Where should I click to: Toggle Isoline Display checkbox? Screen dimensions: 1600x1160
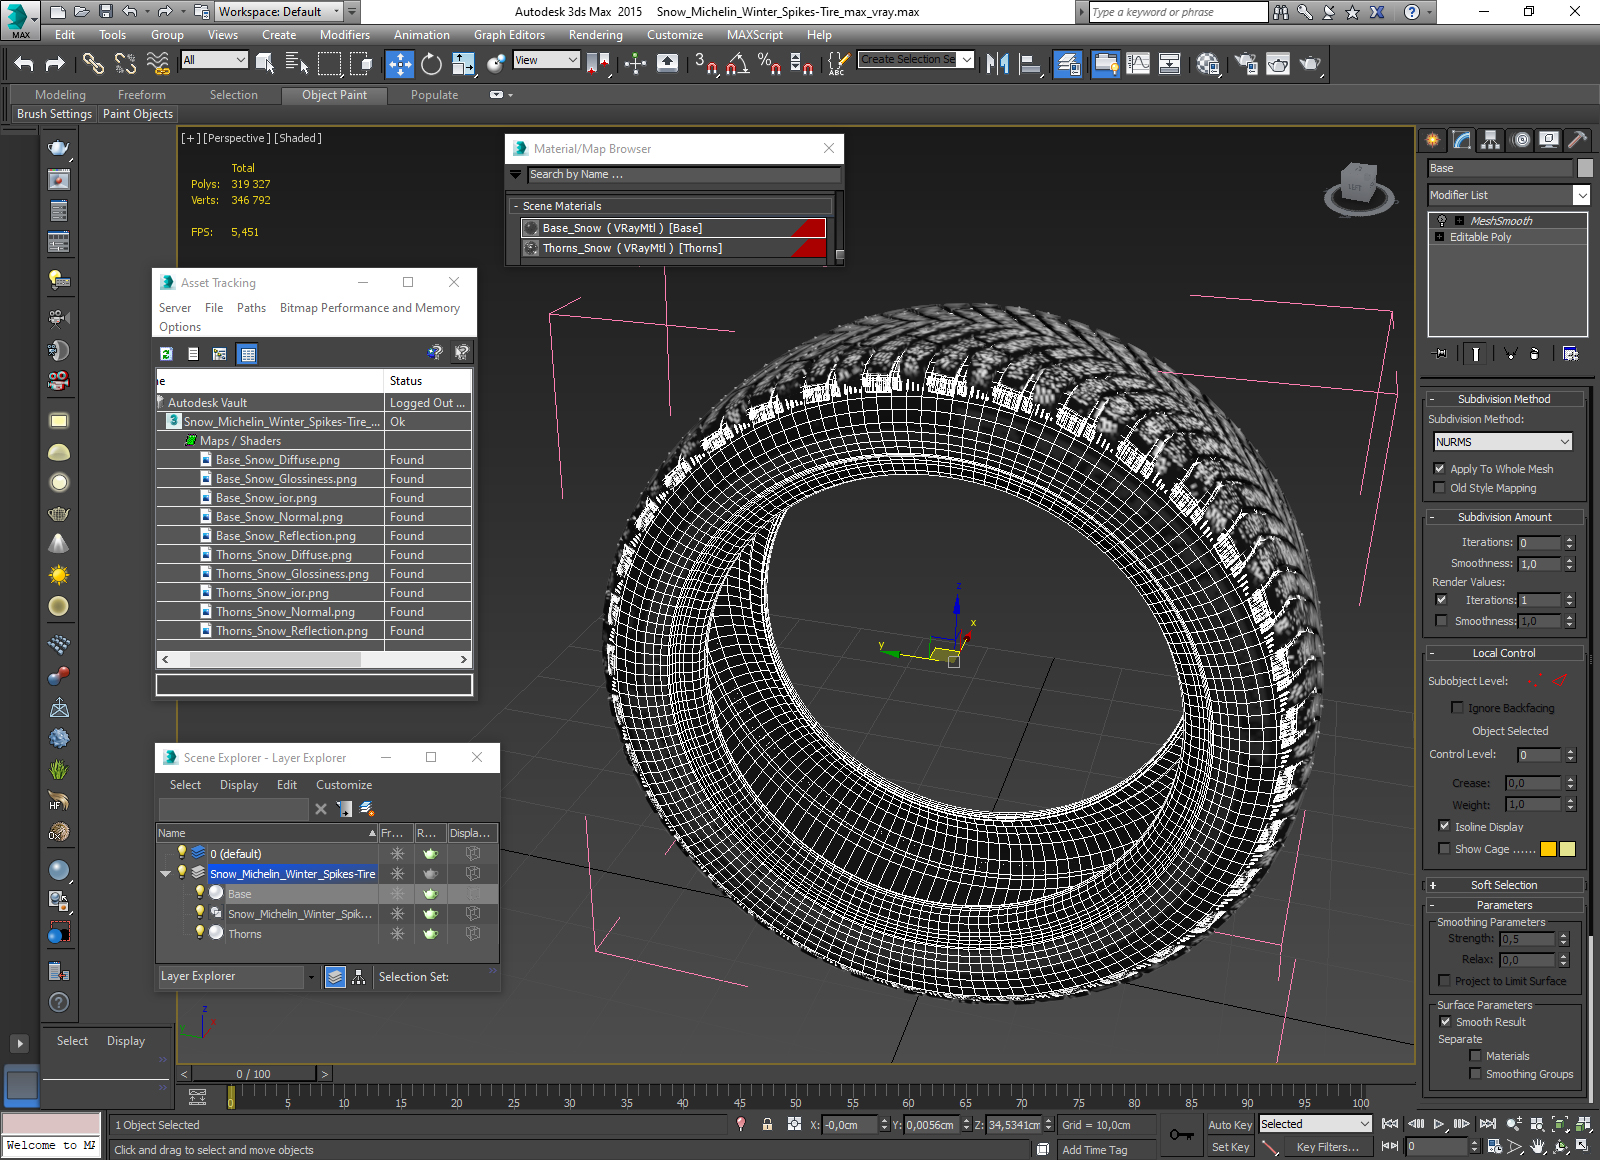click(x=1444, y=826)
